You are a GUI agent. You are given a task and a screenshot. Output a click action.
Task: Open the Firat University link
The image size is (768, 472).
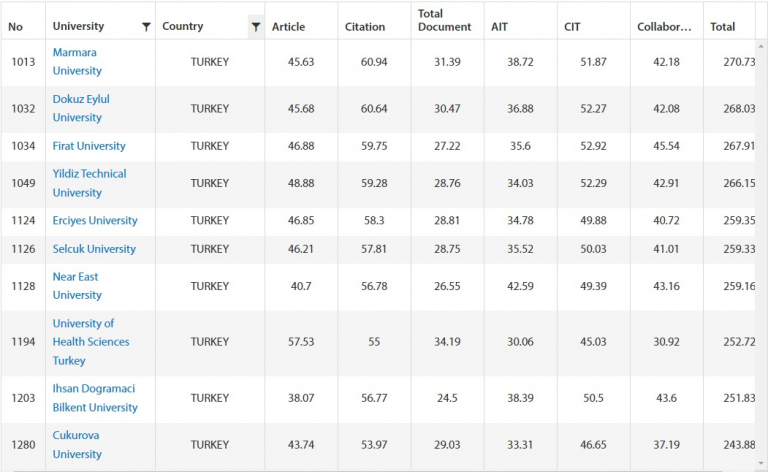click(x=89, y=146)
